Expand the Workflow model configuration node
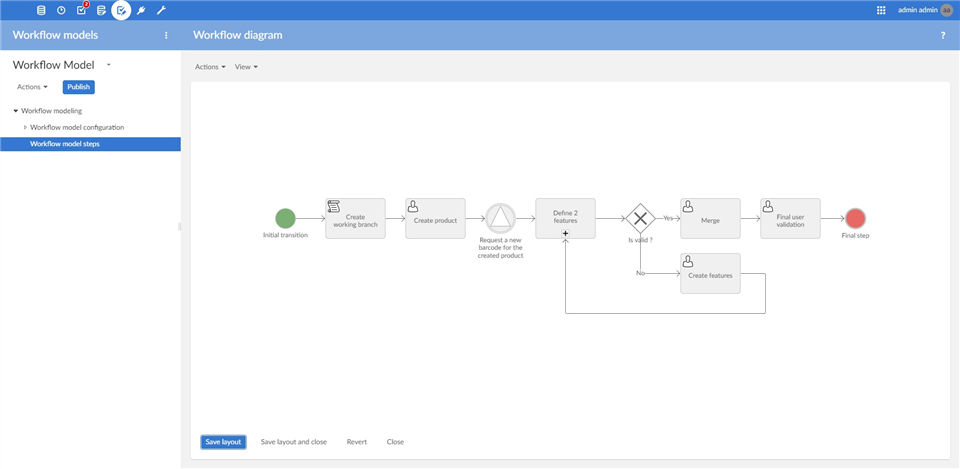 [x=25, y=127]
